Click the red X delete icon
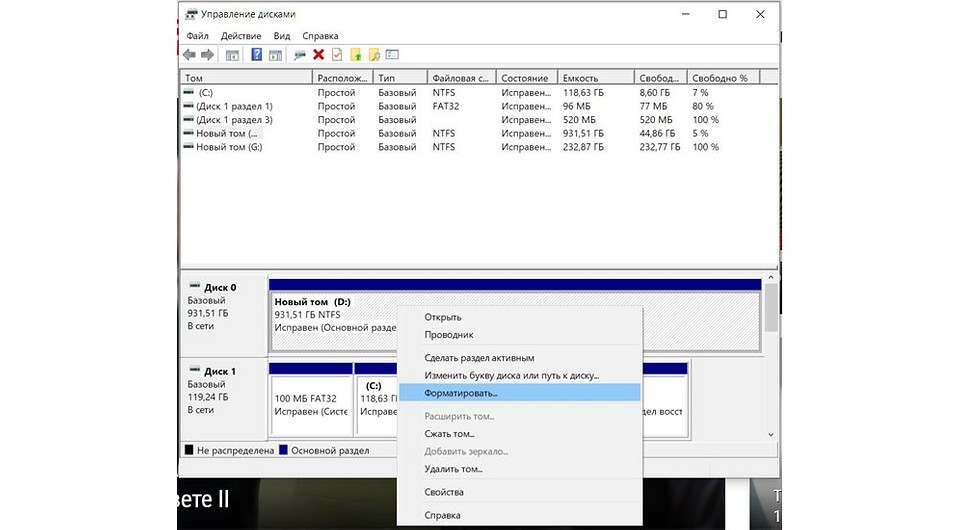 pyautogui.click(x=318, y=55)
